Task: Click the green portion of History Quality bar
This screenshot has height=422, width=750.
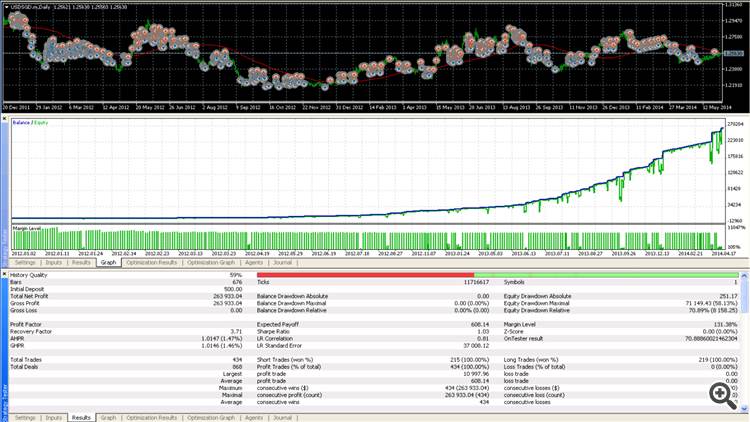Action: pos(606,275)
